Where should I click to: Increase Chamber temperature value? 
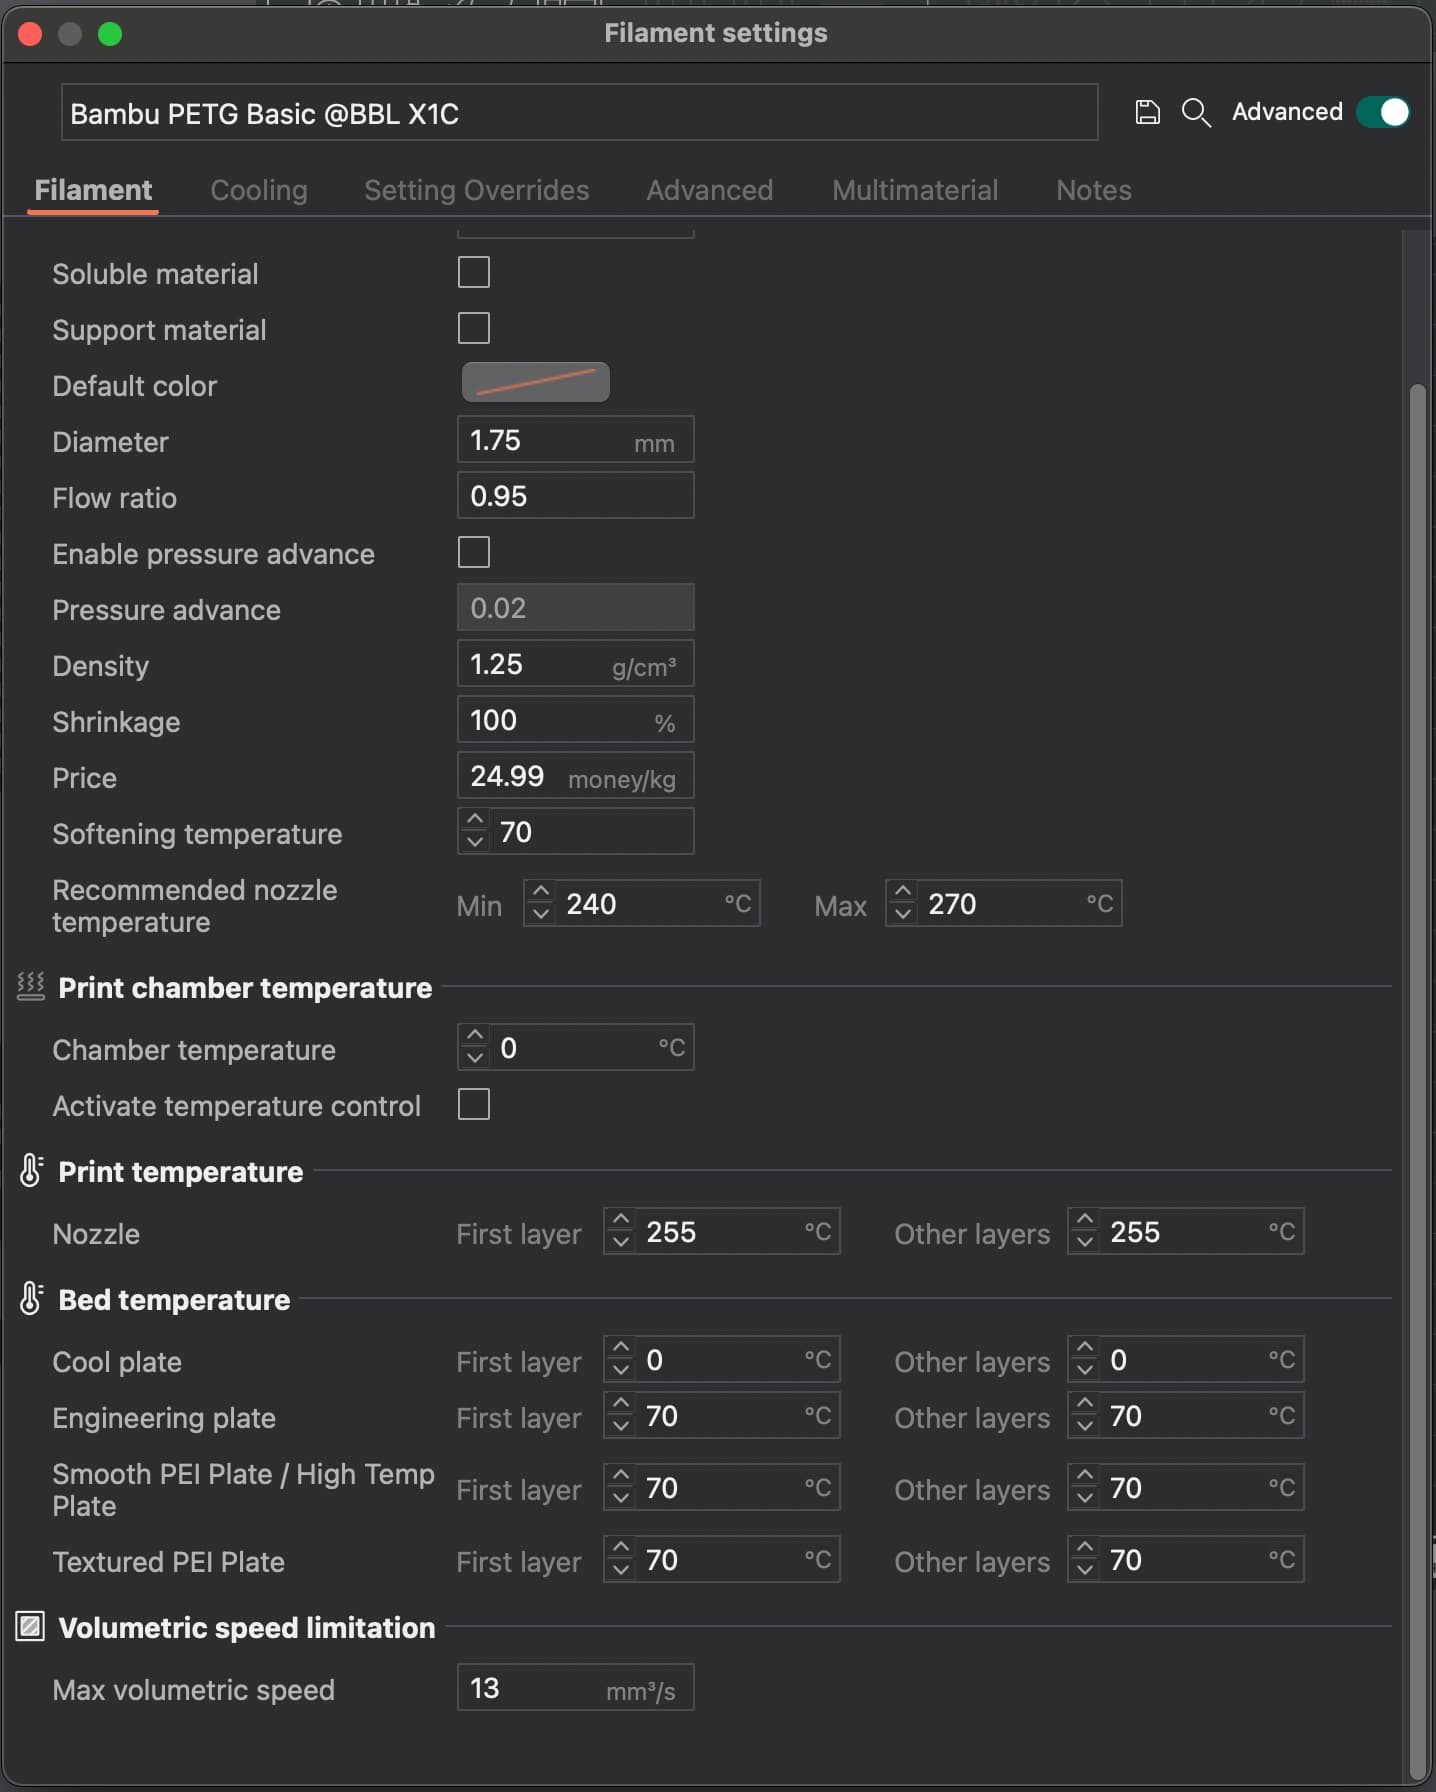[475, 1036]
